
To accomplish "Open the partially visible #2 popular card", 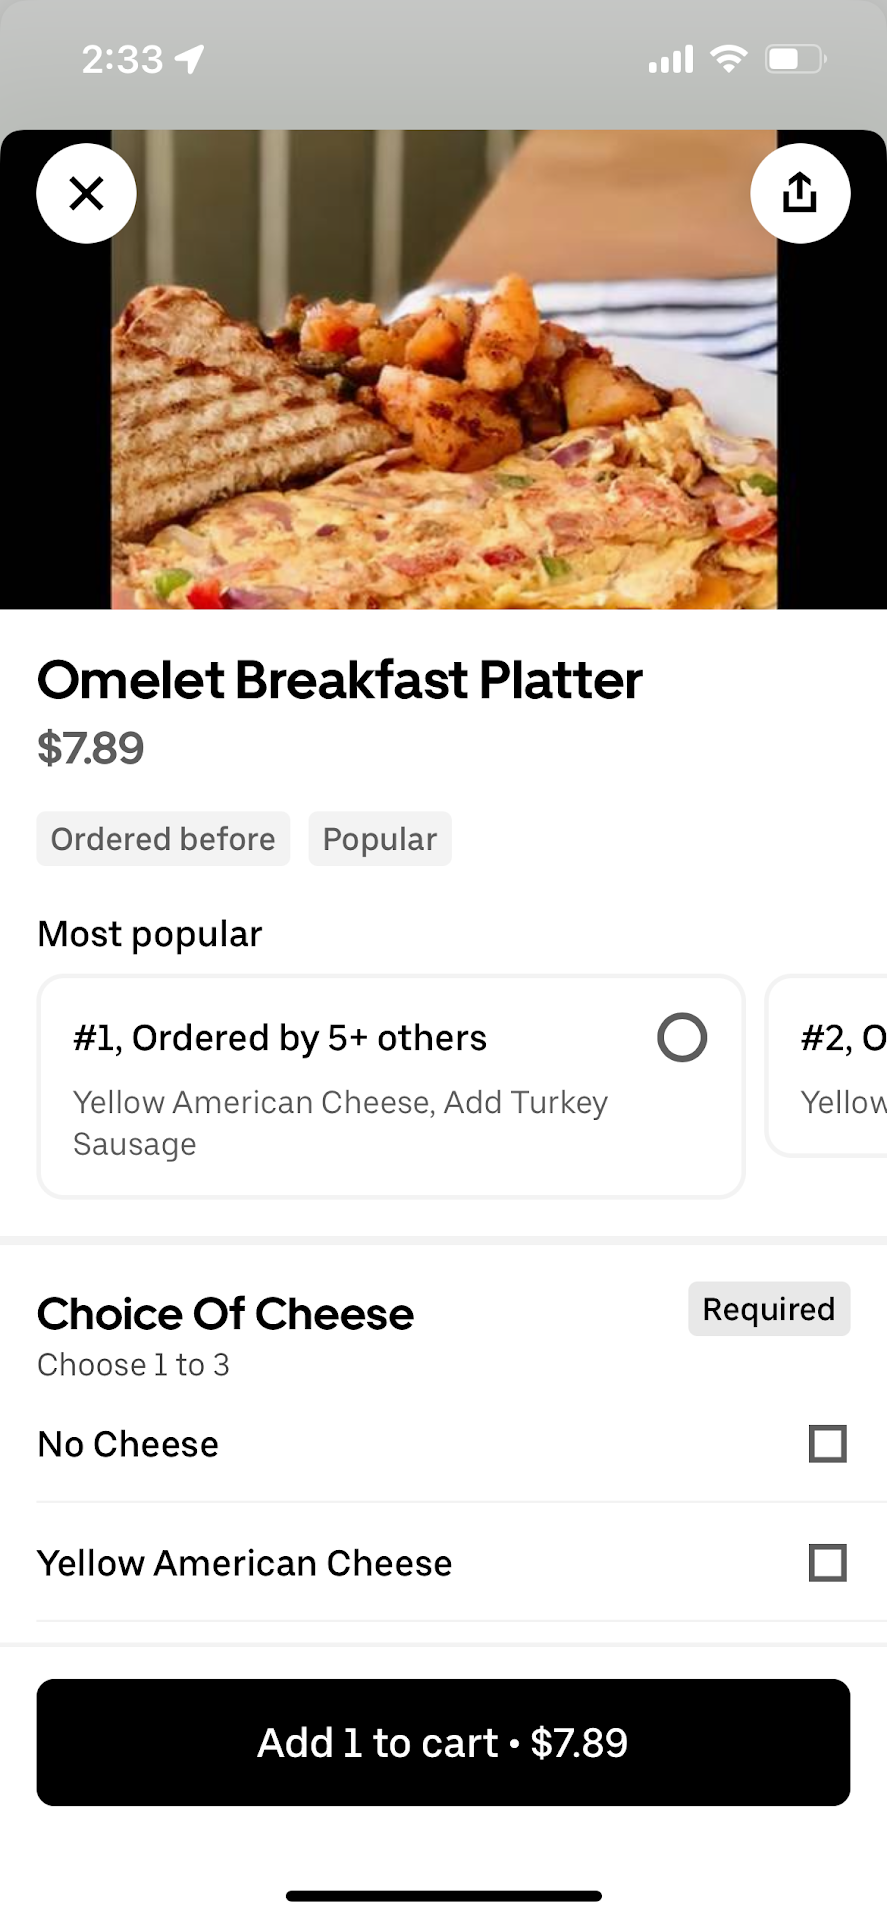I will click(830, 1067).
